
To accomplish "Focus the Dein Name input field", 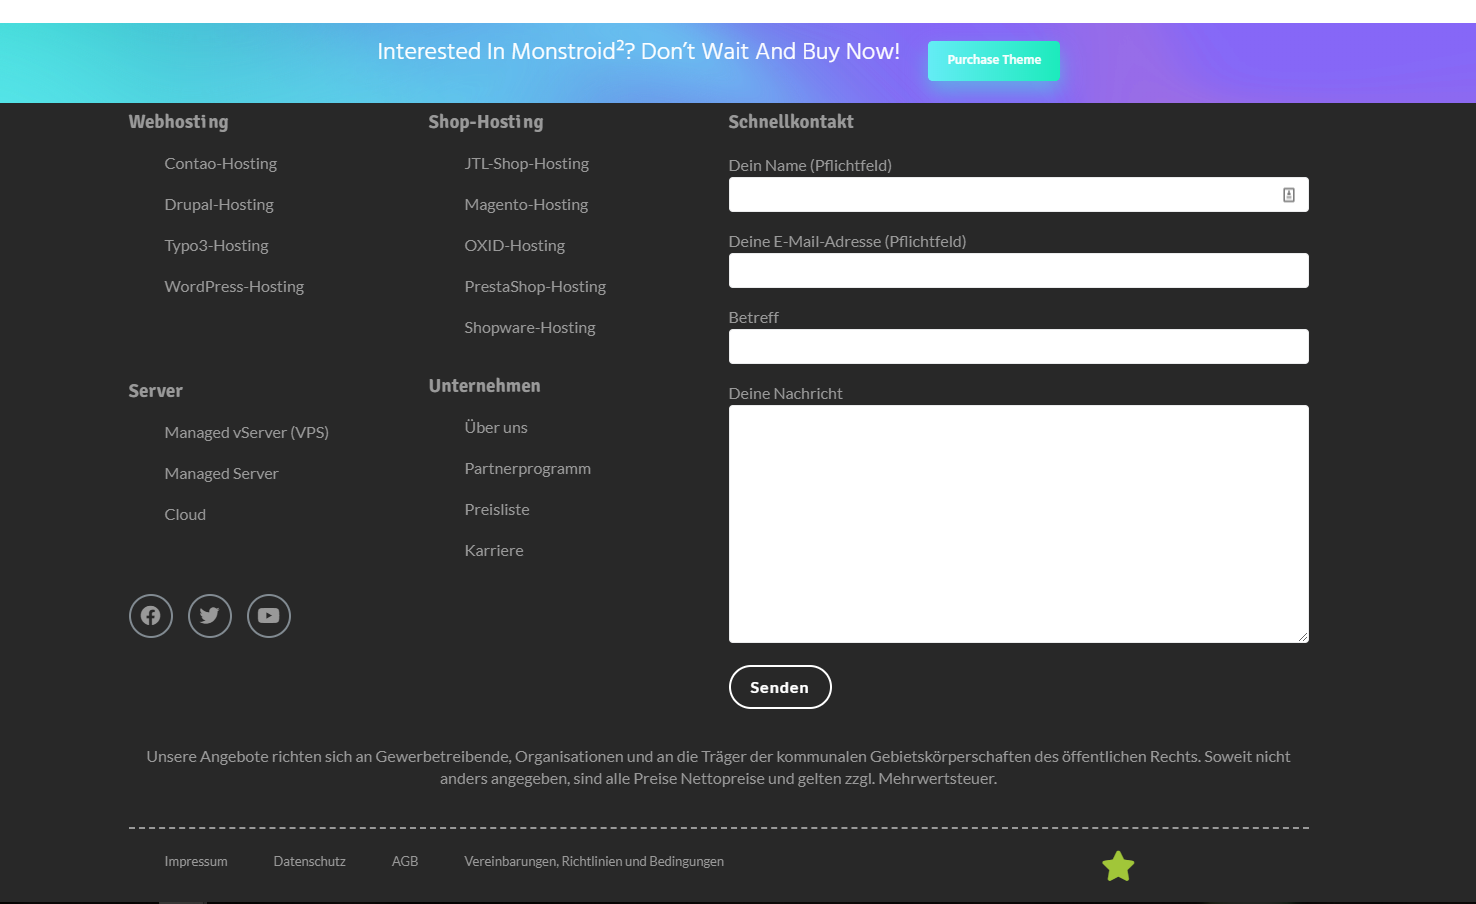I will (x=1000, y=195).
